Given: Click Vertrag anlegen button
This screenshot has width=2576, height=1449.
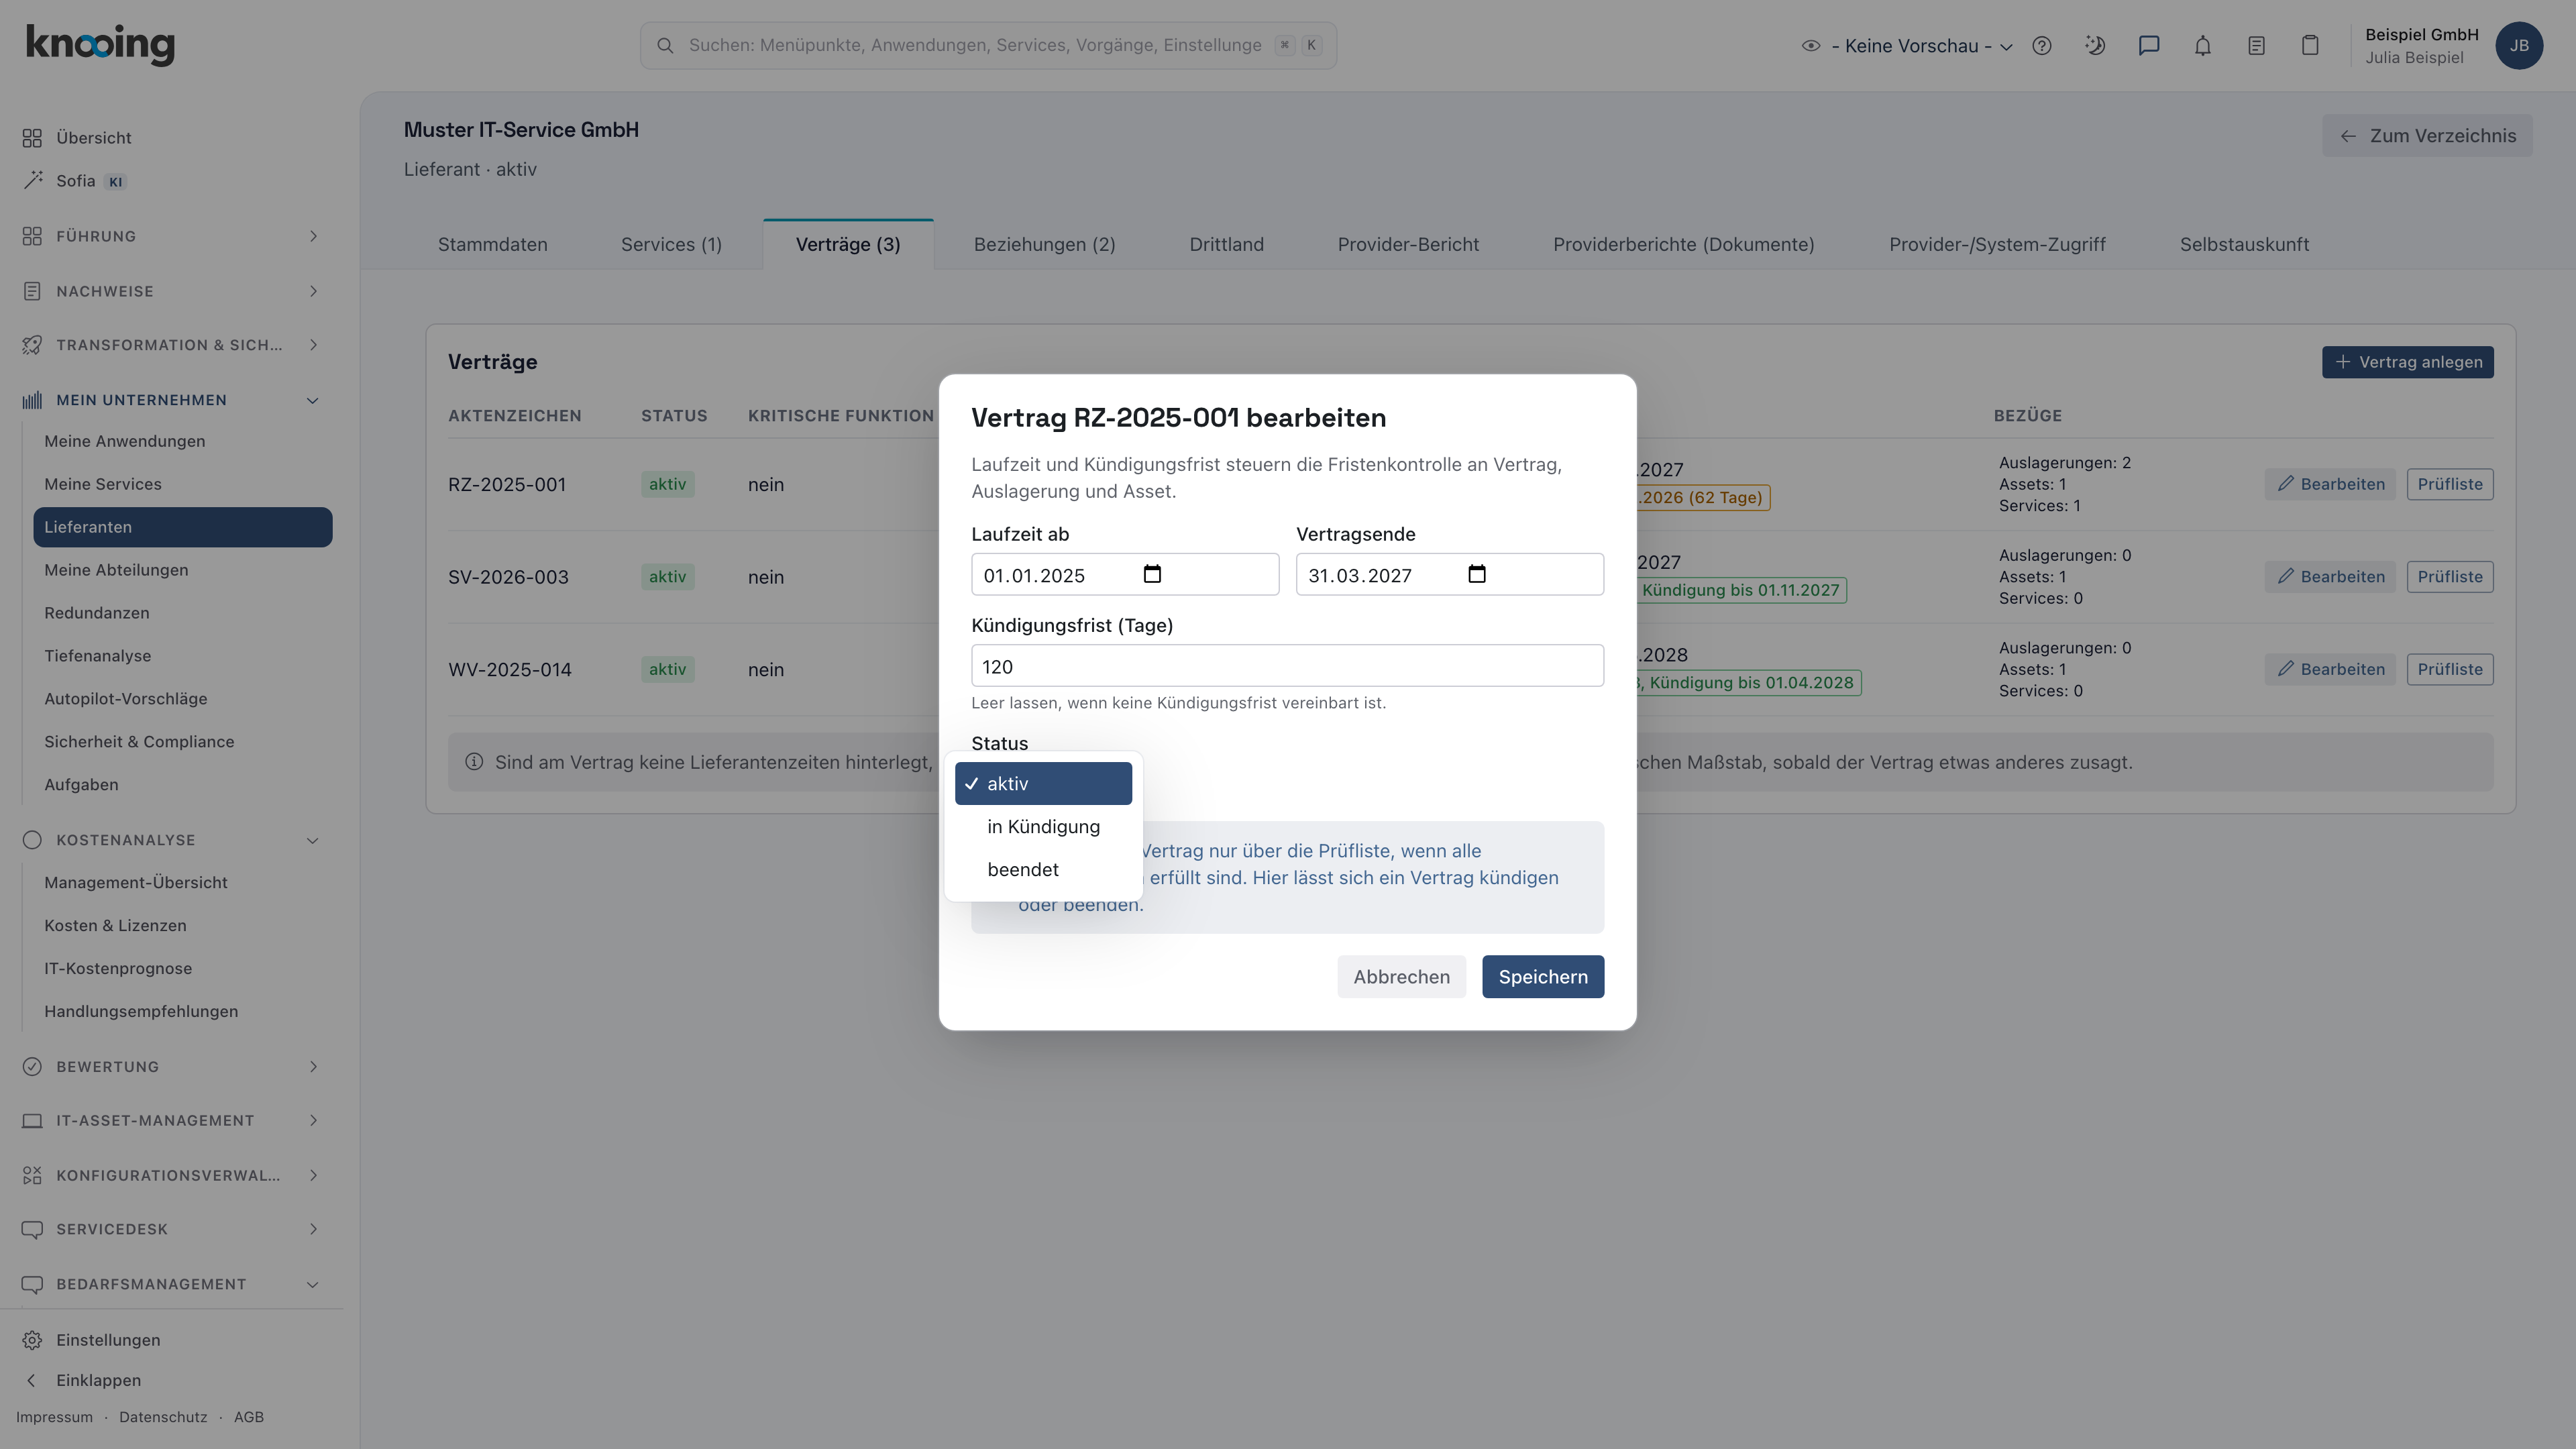Looking at the screenshot, I should 2407,362.
